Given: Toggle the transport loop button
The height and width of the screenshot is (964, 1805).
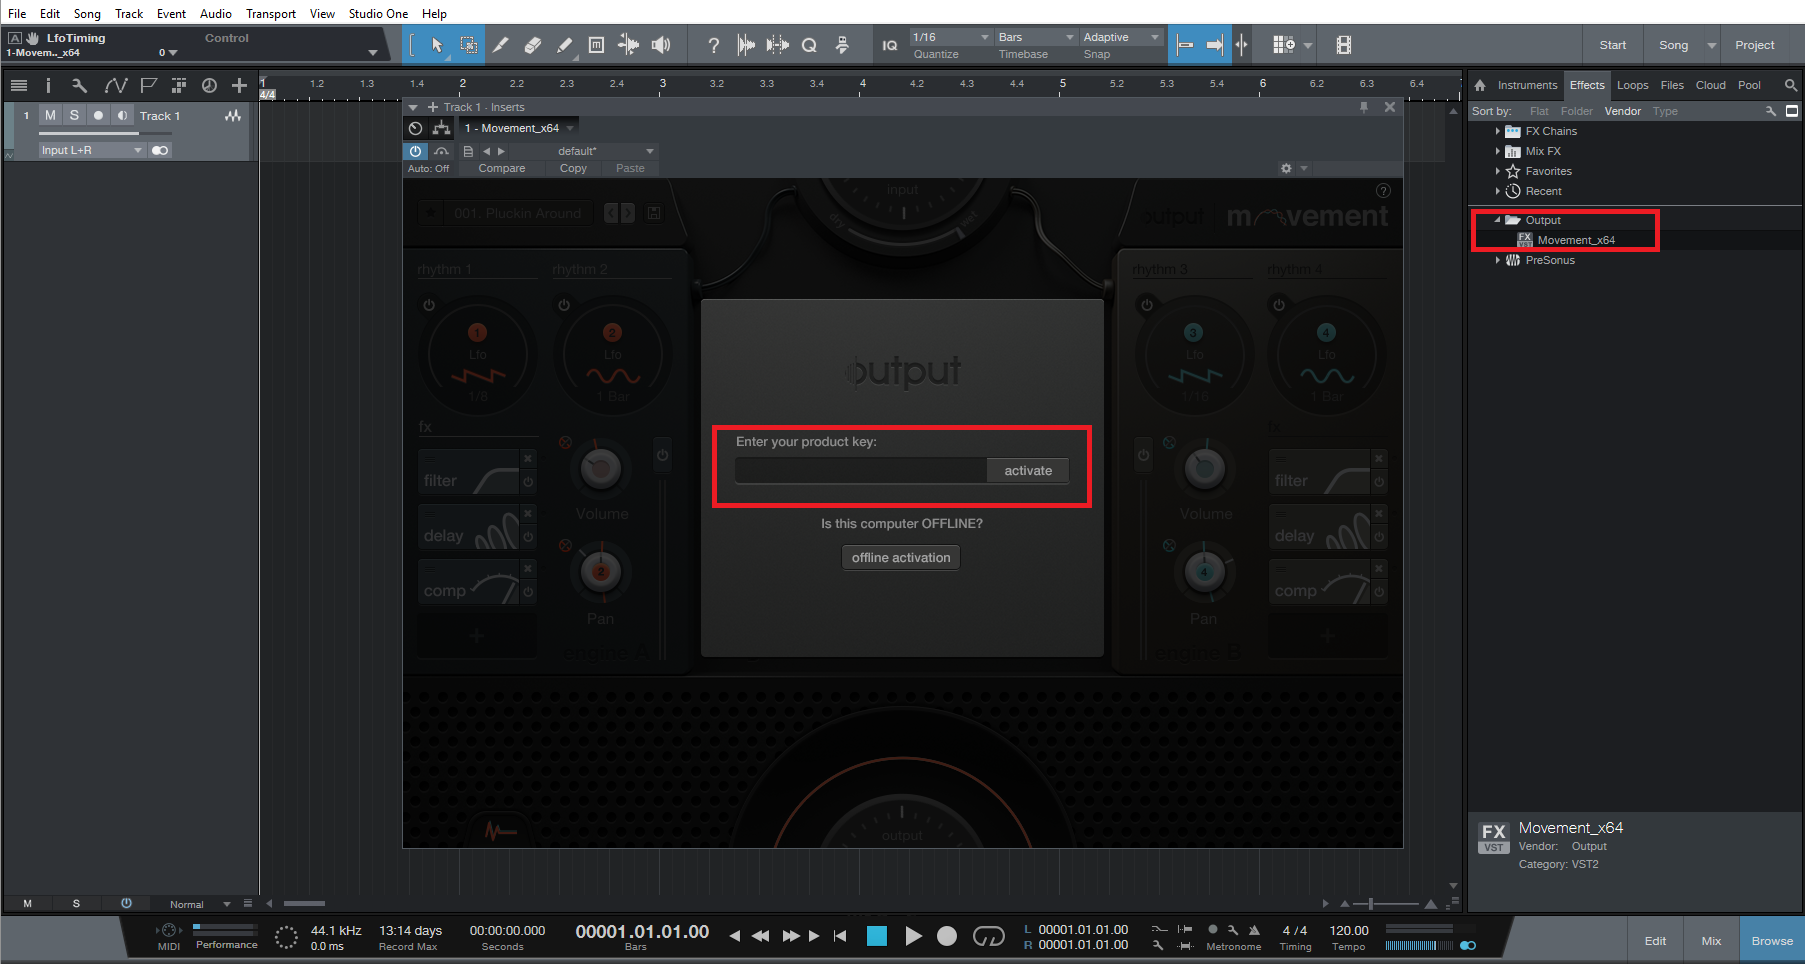Looking at the screenshot, I should pos(988,936).
